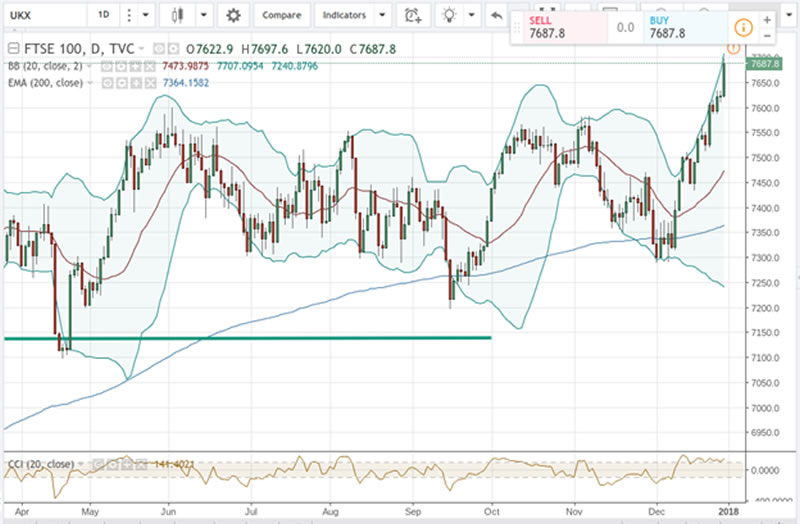Click the Jun label on time axis
The height and width of the screenshot is (524, 800).
(168, 511)
